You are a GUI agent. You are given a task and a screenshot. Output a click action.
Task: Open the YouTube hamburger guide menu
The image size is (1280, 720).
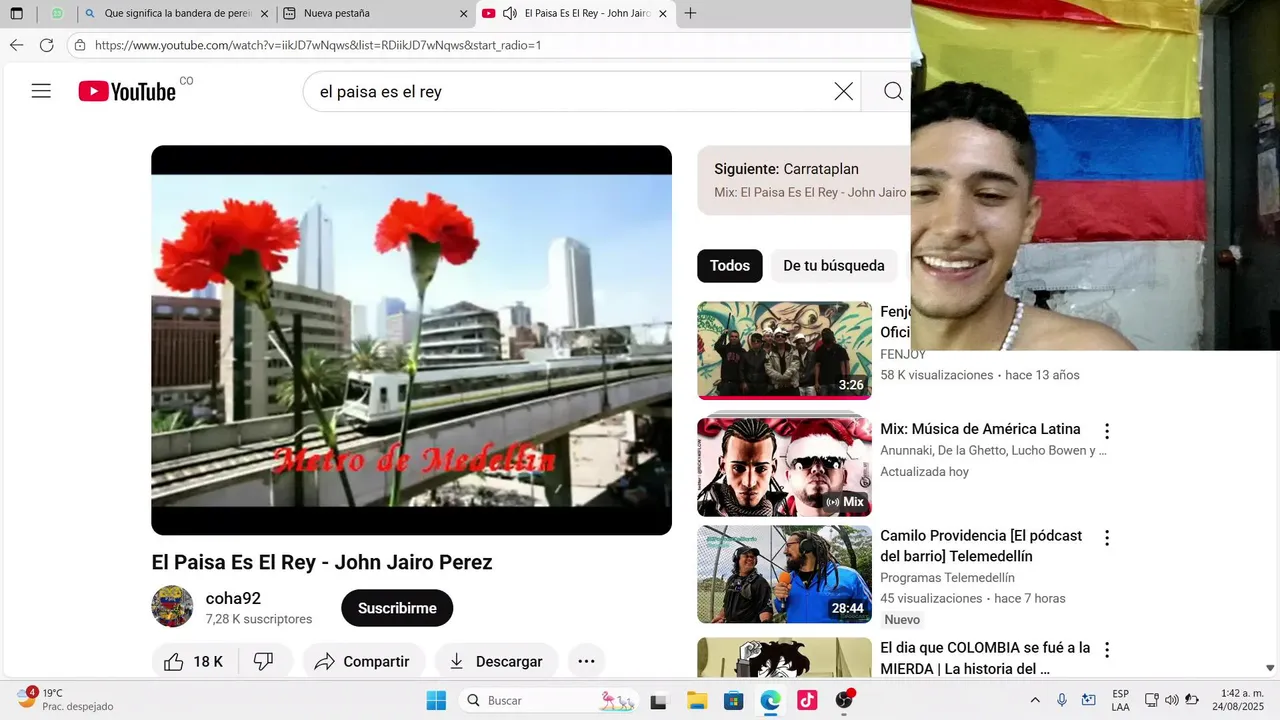coord(41,91)
